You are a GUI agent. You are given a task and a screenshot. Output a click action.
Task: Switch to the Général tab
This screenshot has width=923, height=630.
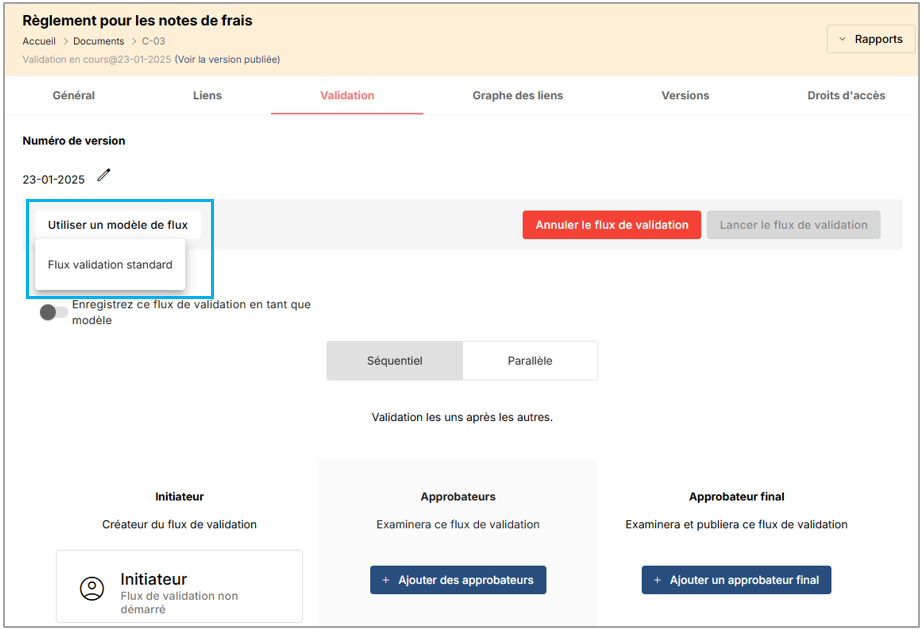click(x=74, y=96)
